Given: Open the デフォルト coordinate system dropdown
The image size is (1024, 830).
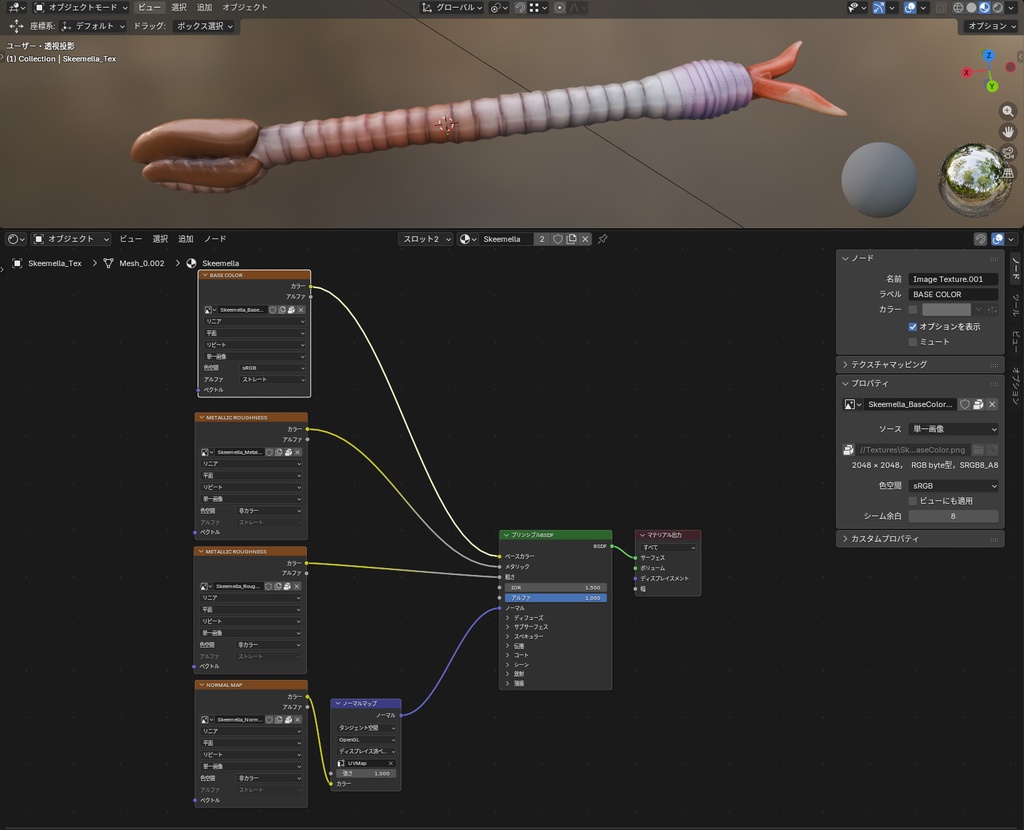Looking at the screenshot, I should [93, 26].
